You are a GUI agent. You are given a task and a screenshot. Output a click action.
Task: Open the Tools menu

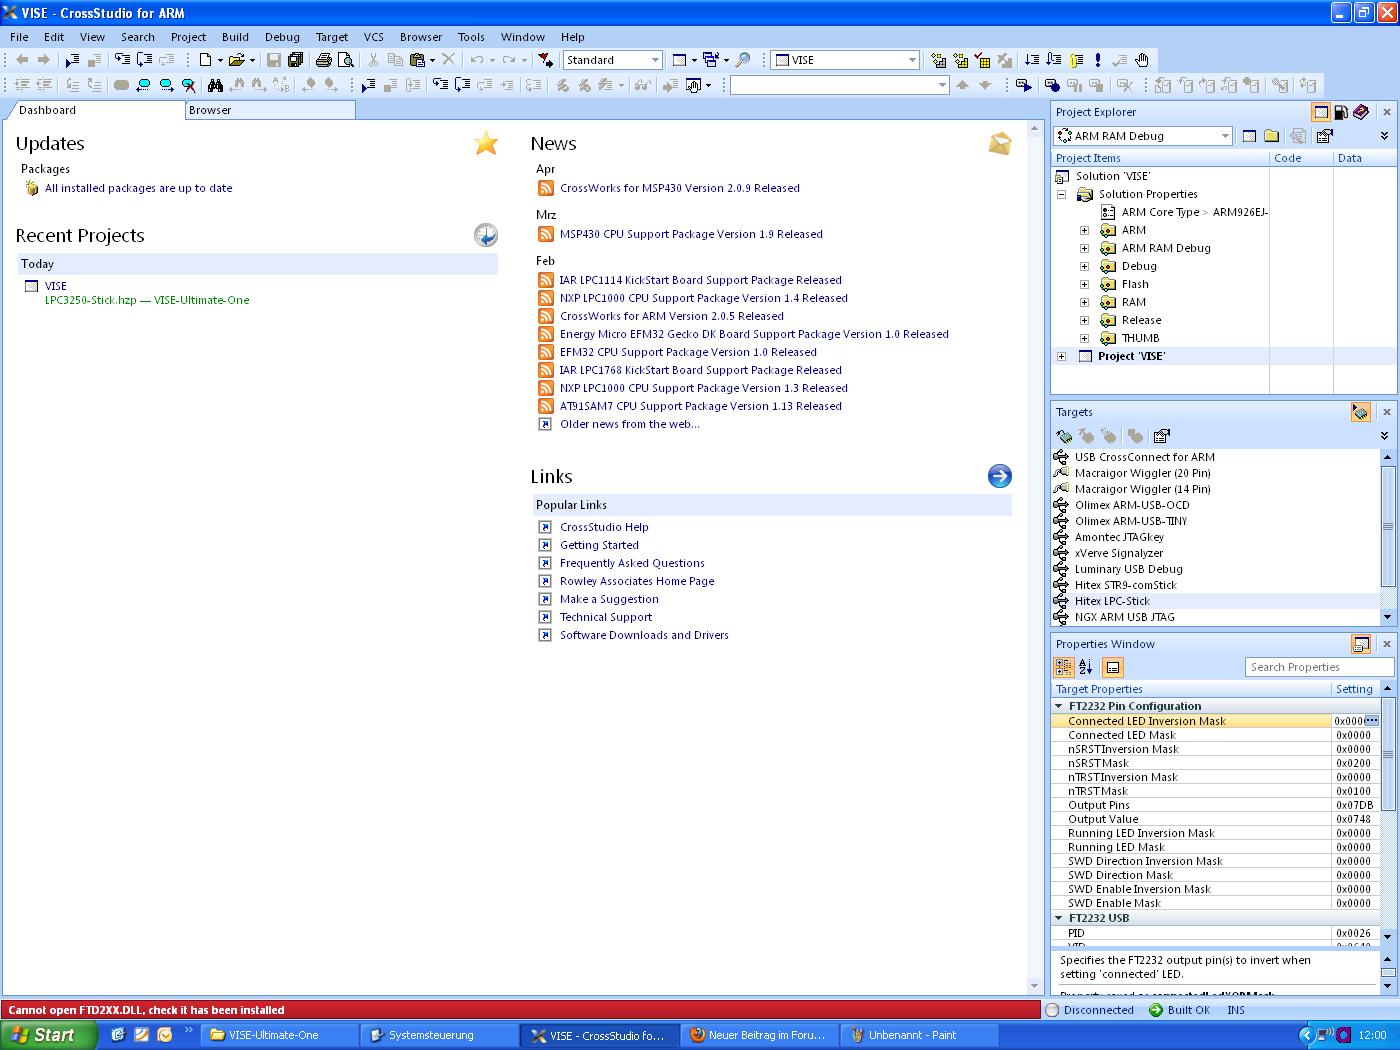click(471, 37)
